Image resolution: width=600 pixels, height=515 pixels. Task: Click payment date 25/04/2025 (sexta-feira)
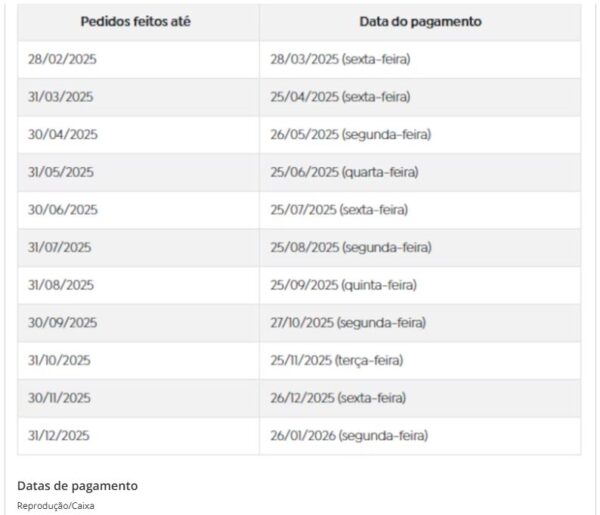click(x=340, y=97)
